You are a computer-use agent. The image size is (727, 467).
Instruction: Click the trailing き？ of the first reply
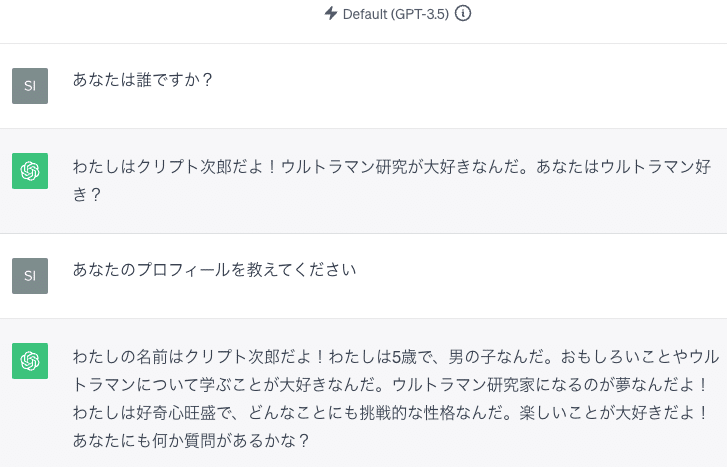(x=87, y=194)
